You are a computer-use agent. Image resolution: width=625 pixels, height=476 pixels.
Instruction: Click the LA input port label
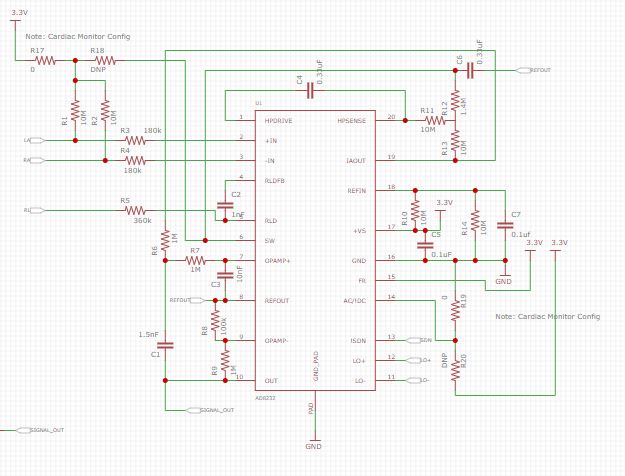click(35, 140)
